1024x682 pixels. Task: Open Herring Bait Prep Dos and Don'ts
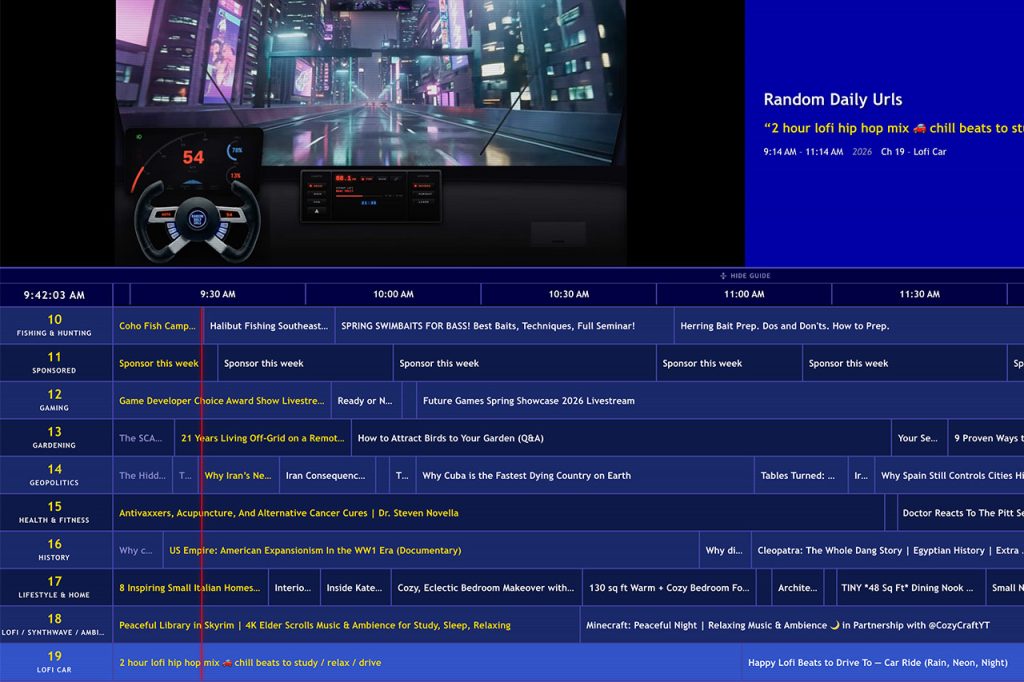(784, 326)
